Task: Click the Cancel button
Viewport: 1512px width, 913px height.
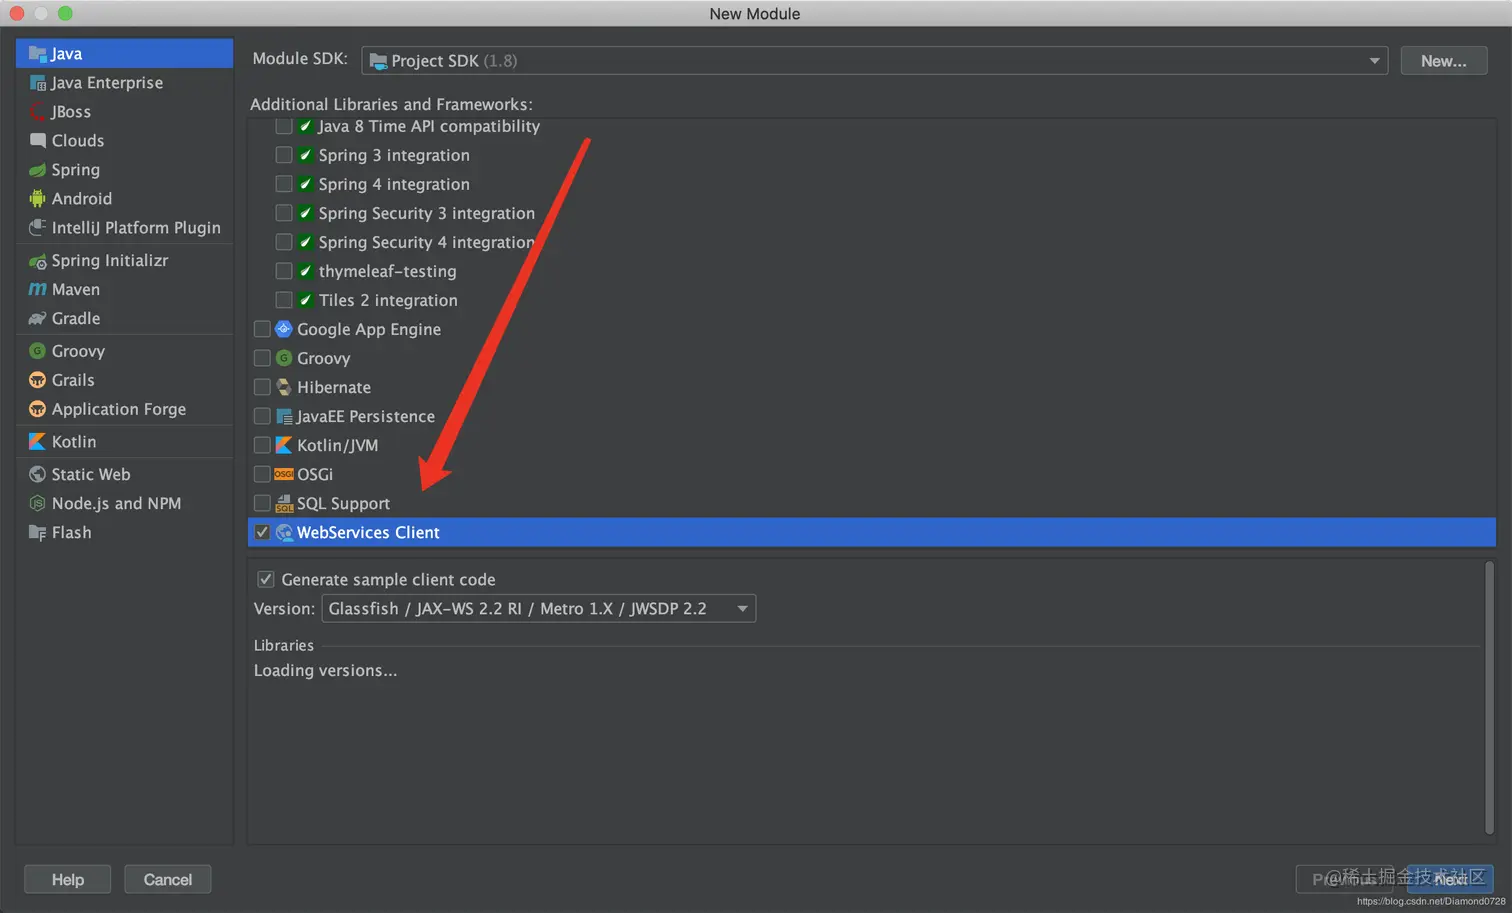Action: 167,880
